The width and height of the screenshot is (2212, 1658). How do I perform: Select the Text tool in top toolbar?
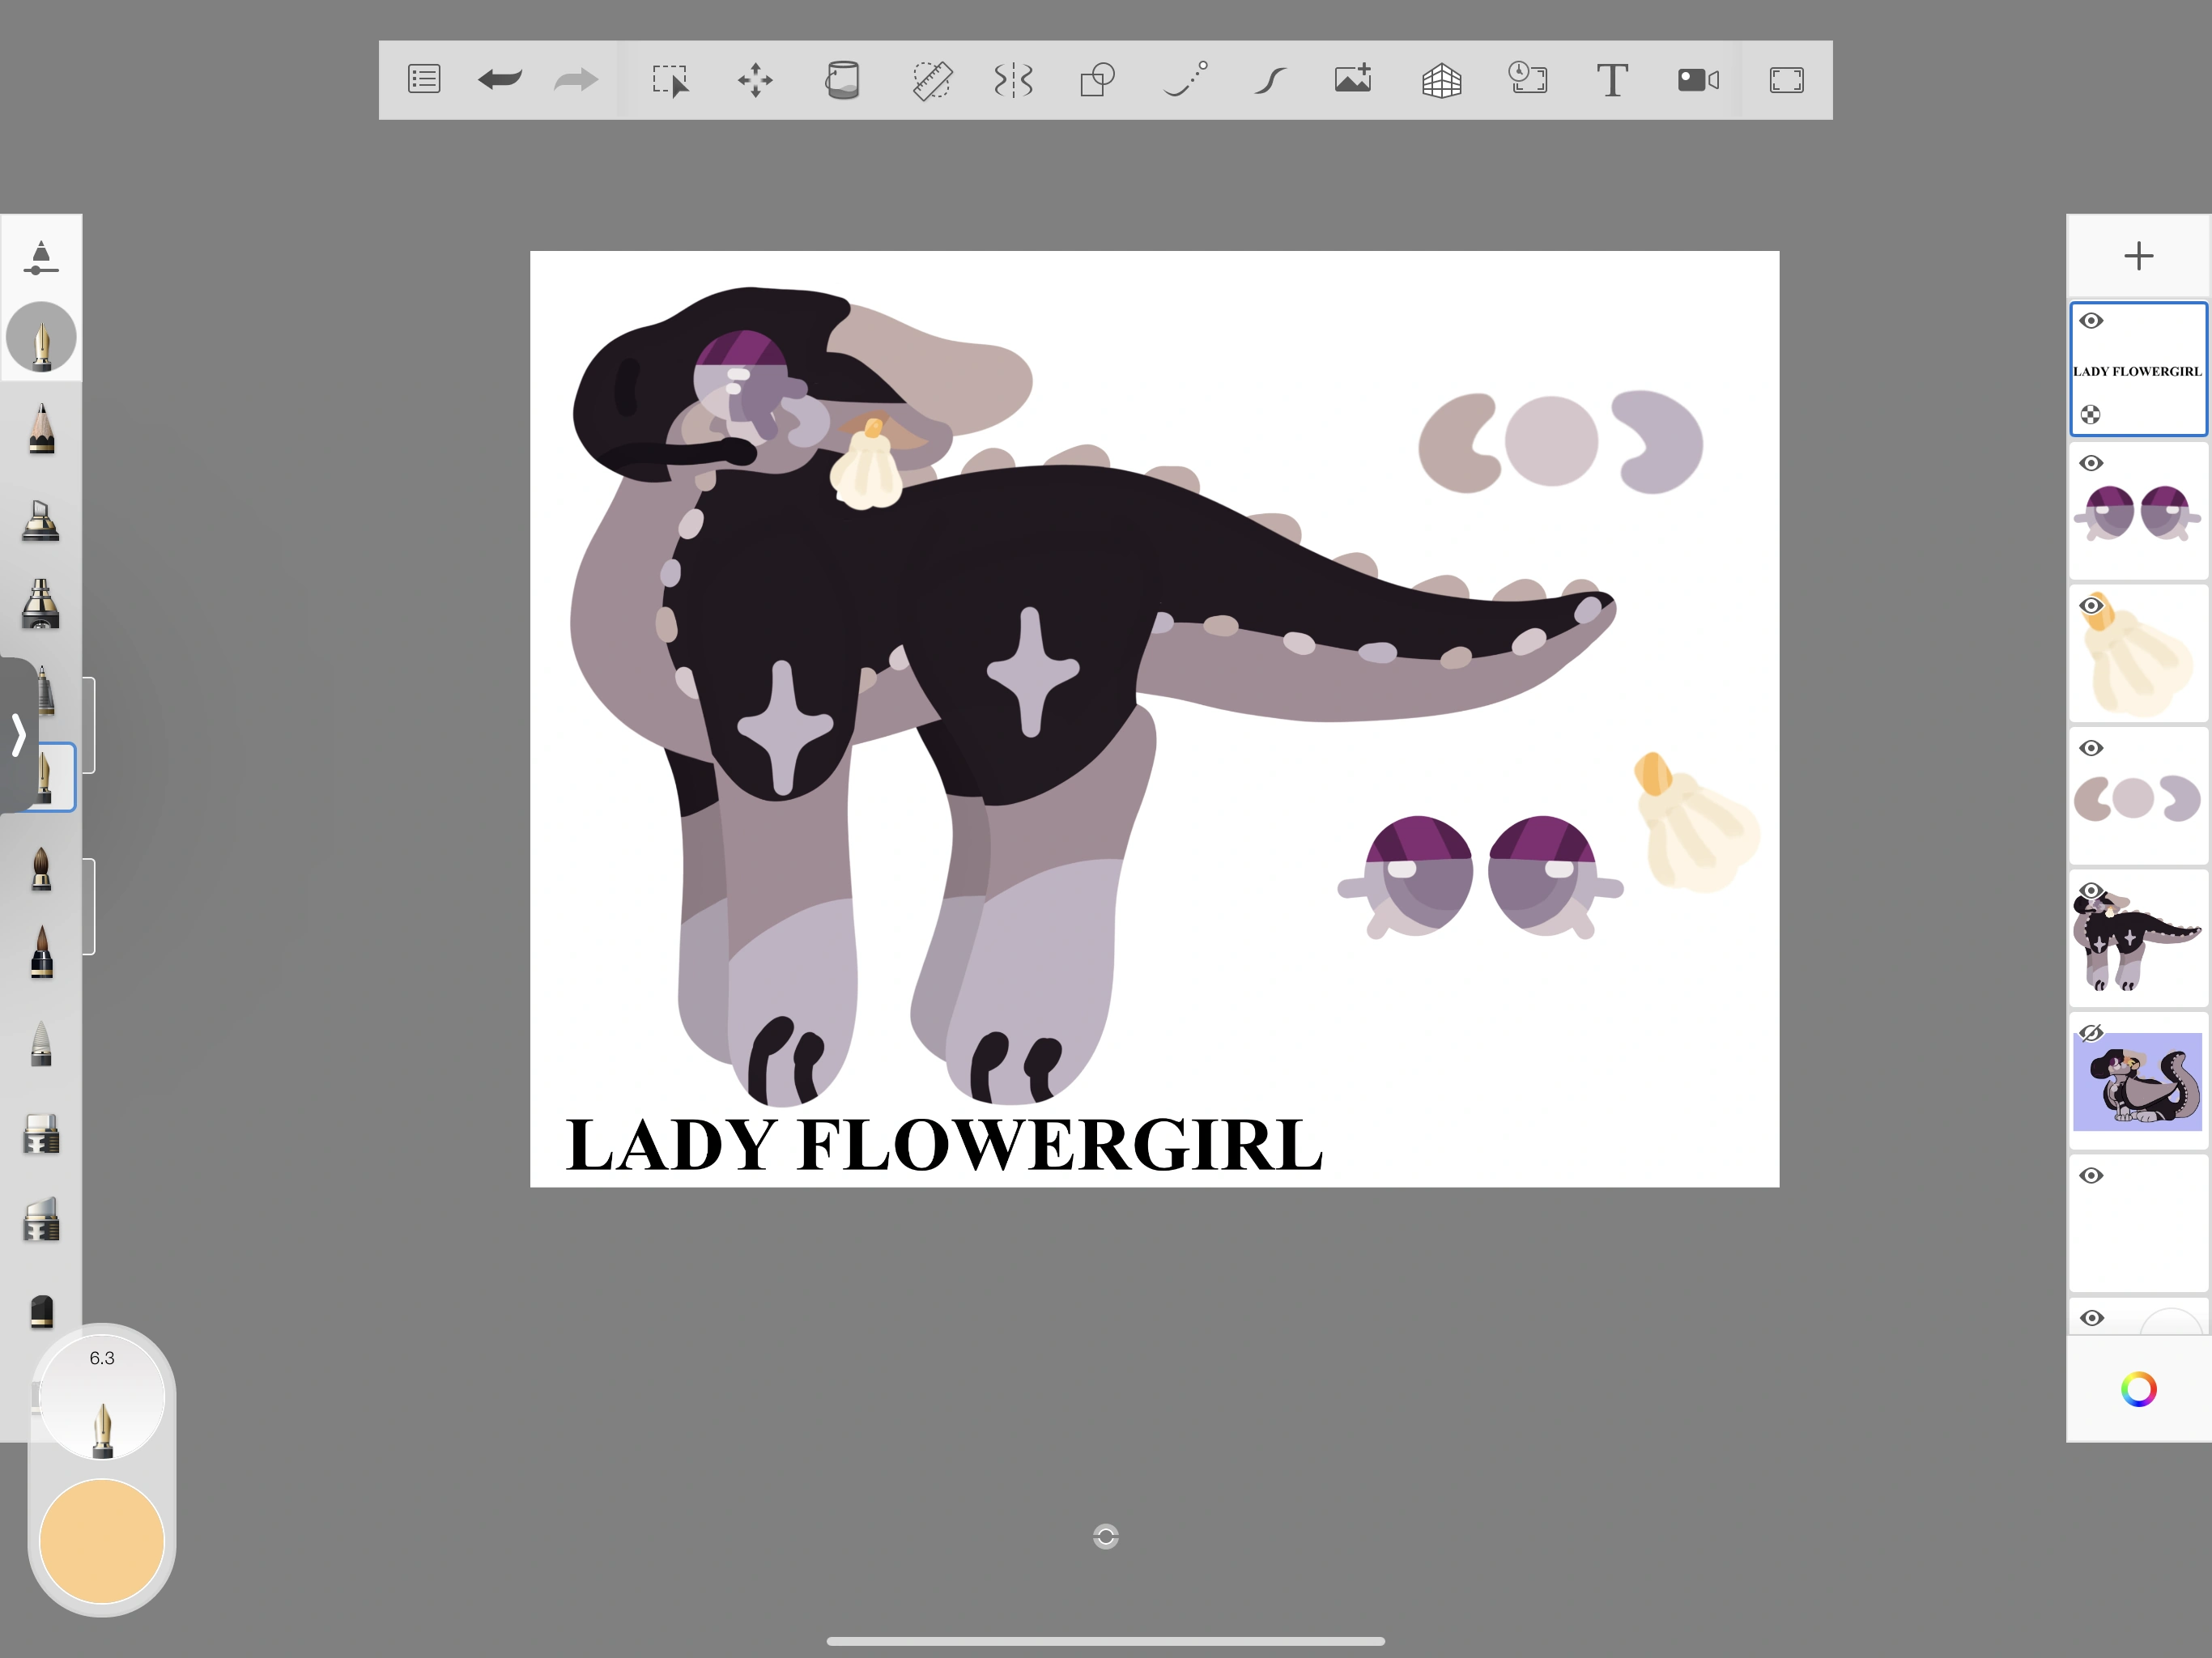coord(1611,80)
